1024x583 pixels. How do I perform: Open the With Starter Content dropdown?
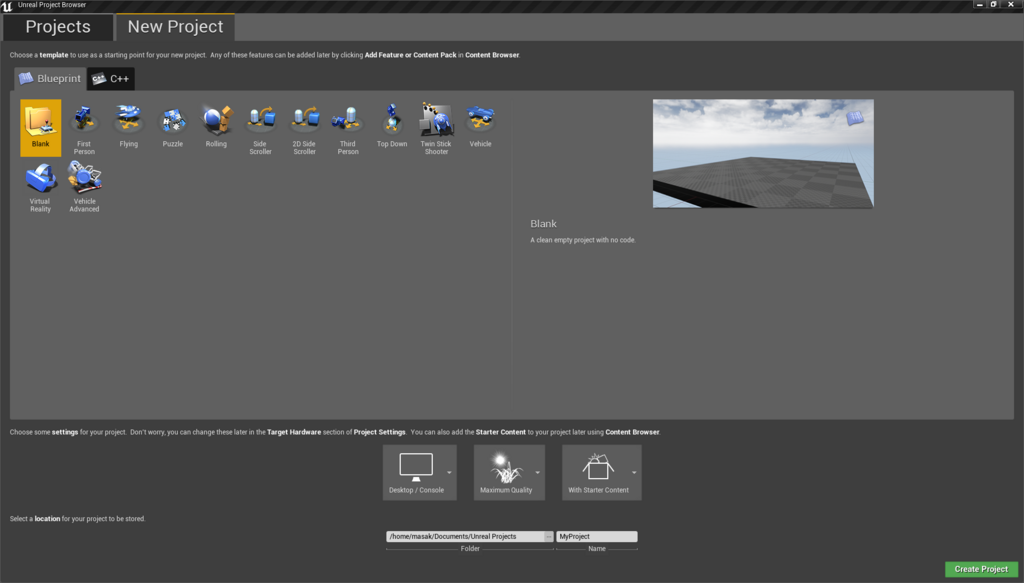[x=601, y=473]
